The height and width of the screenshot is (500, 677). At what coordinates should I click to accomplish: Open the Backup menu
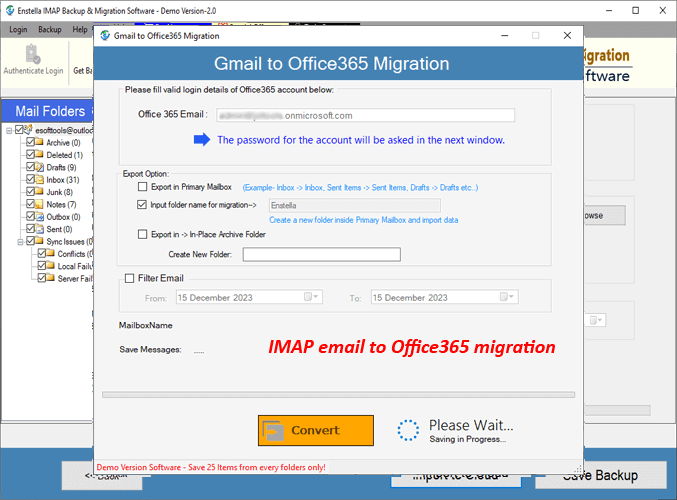(50, 29)
